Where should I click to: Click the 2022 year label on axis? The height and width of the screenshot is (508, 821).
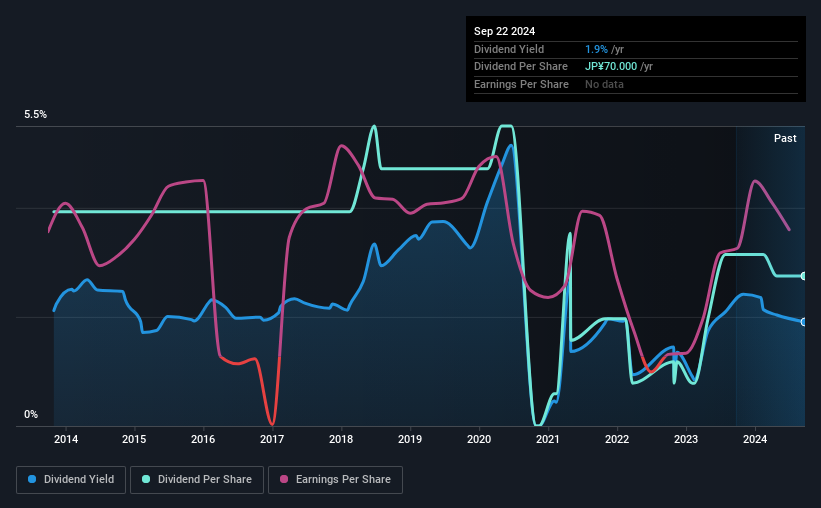pos(617,439)
